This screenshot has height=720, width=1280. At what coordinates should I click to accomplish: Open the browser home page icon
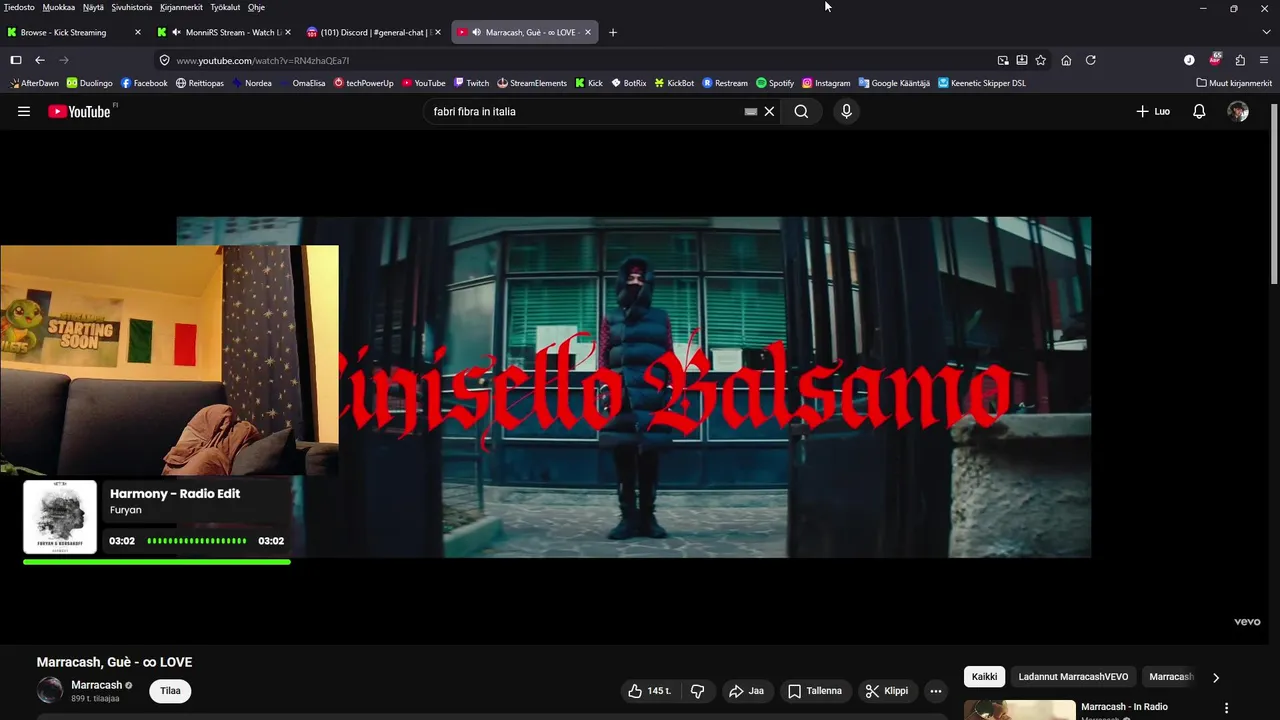tap(1066, 60)
